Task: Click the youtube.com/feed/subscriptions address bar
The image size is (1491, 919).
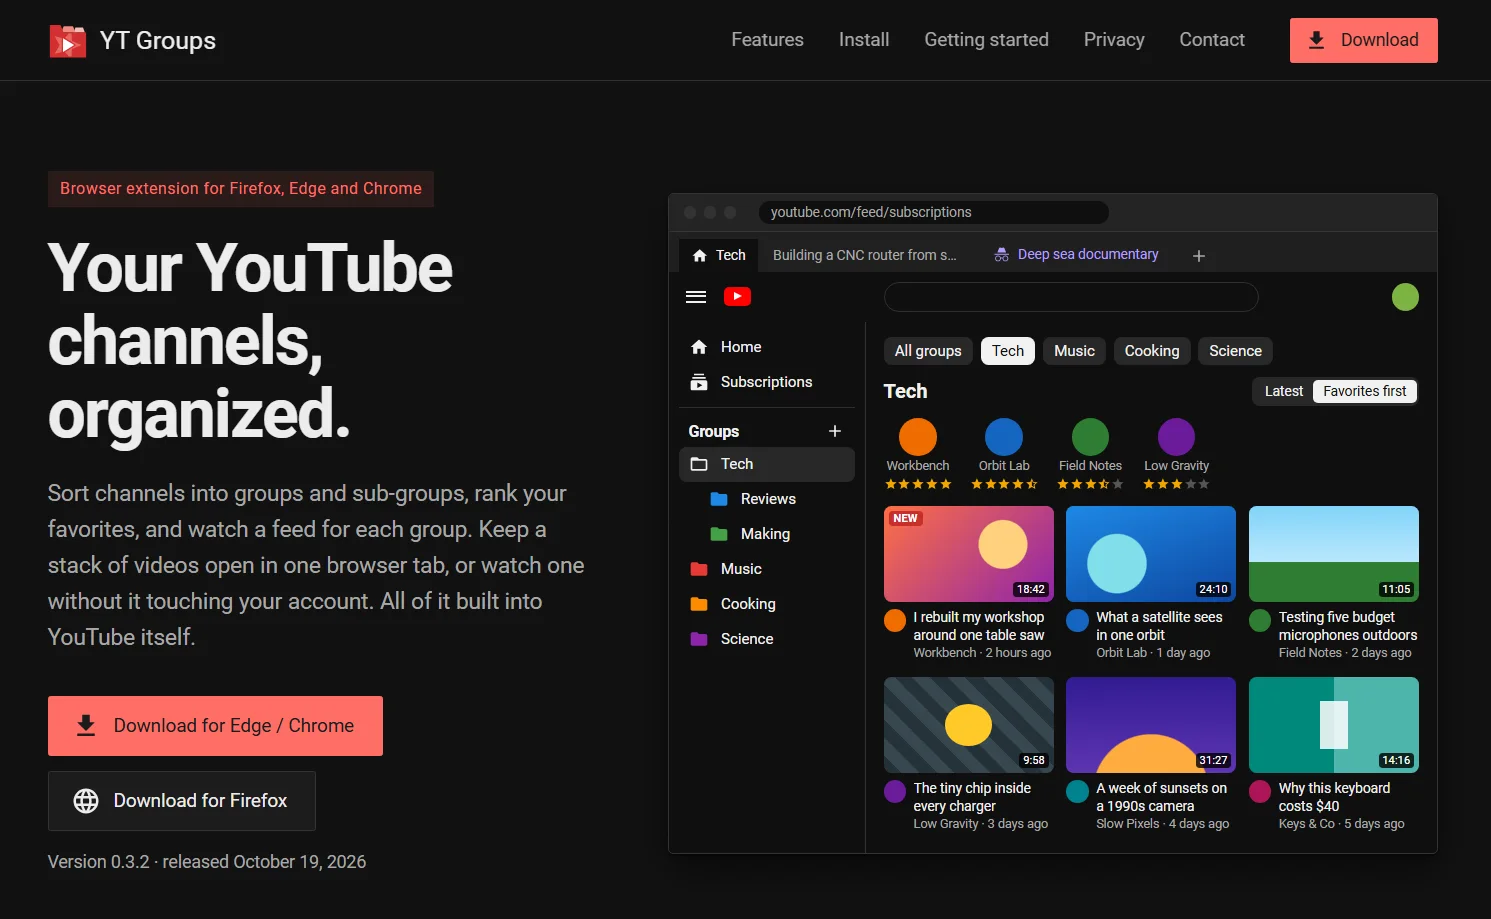Action: (x=934, y=212)
